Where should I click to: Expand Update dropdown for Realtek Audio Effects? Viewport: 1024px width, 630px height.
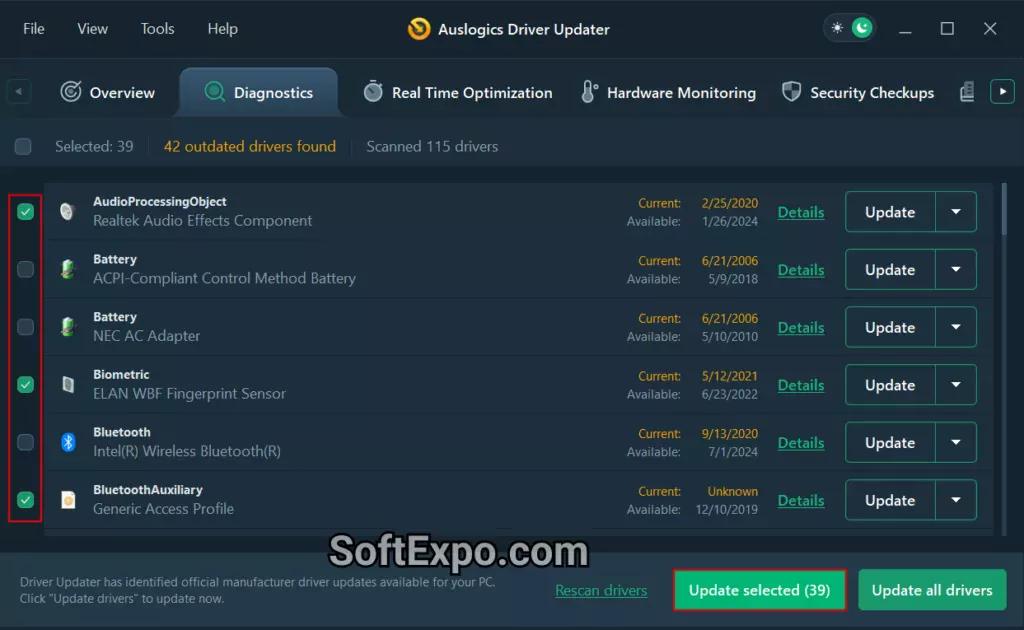coord(956,212)
